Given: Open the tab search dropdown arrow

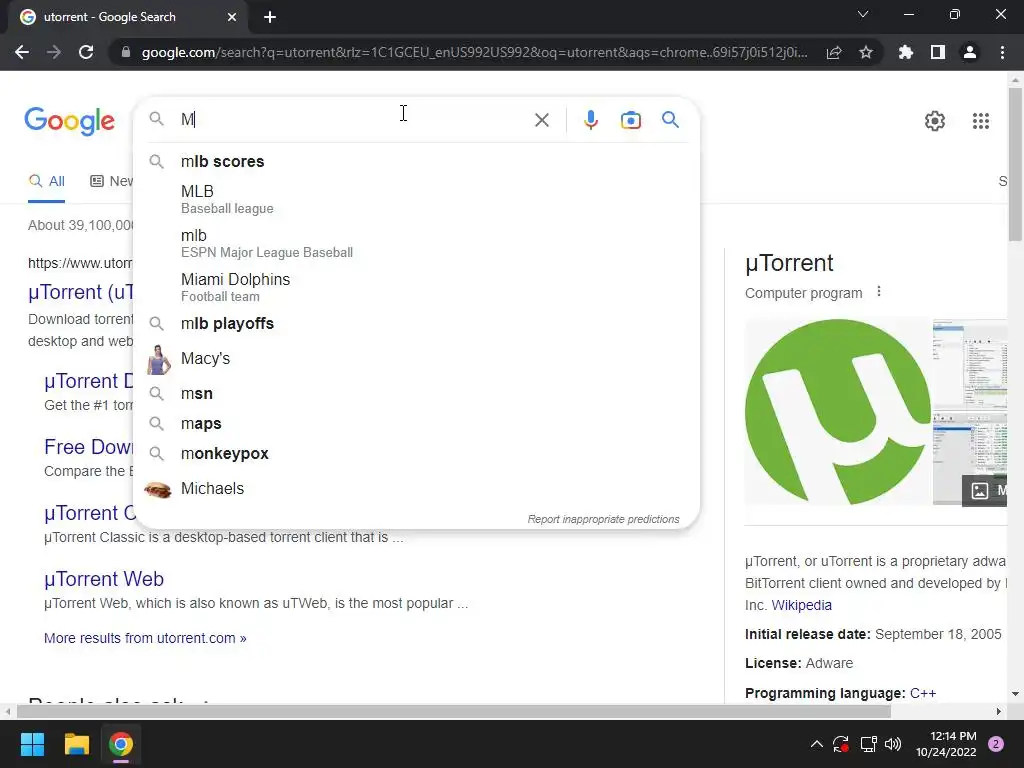Looking at the screenshot, I should [863, 14].
